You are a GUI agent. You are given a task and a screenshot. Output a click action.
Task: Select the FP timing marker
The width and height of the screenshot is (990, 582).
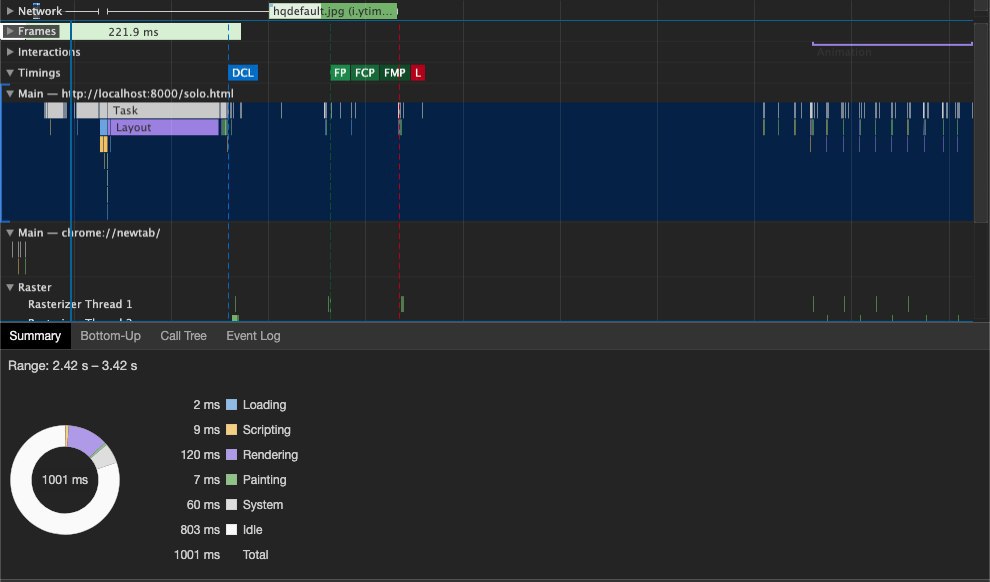coord(340,73)
